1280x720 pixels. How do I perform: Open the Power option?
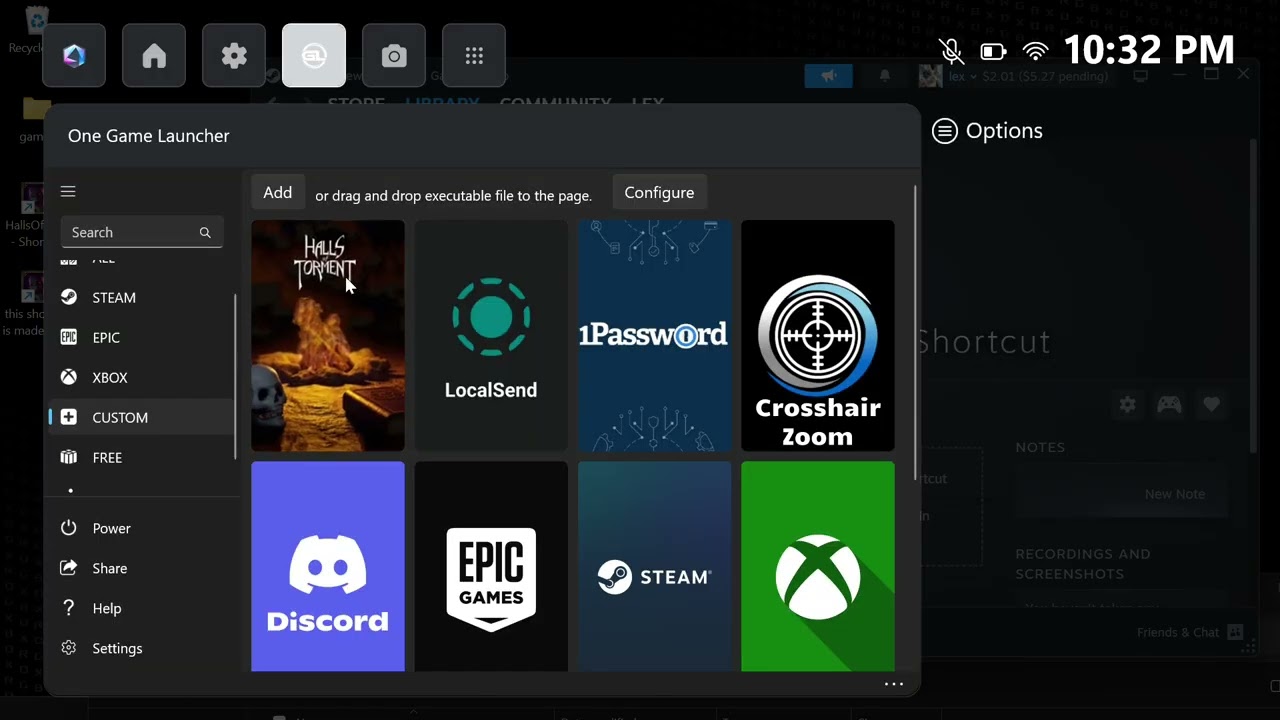pyautogui.click(x=140, y=528)
